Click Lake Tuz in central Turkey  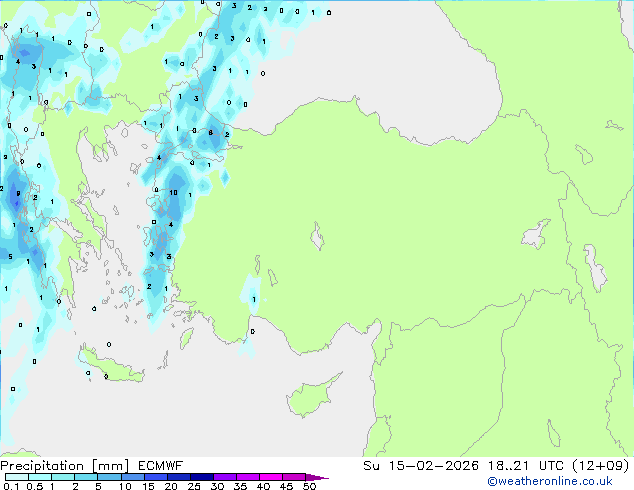coord(317,236)
